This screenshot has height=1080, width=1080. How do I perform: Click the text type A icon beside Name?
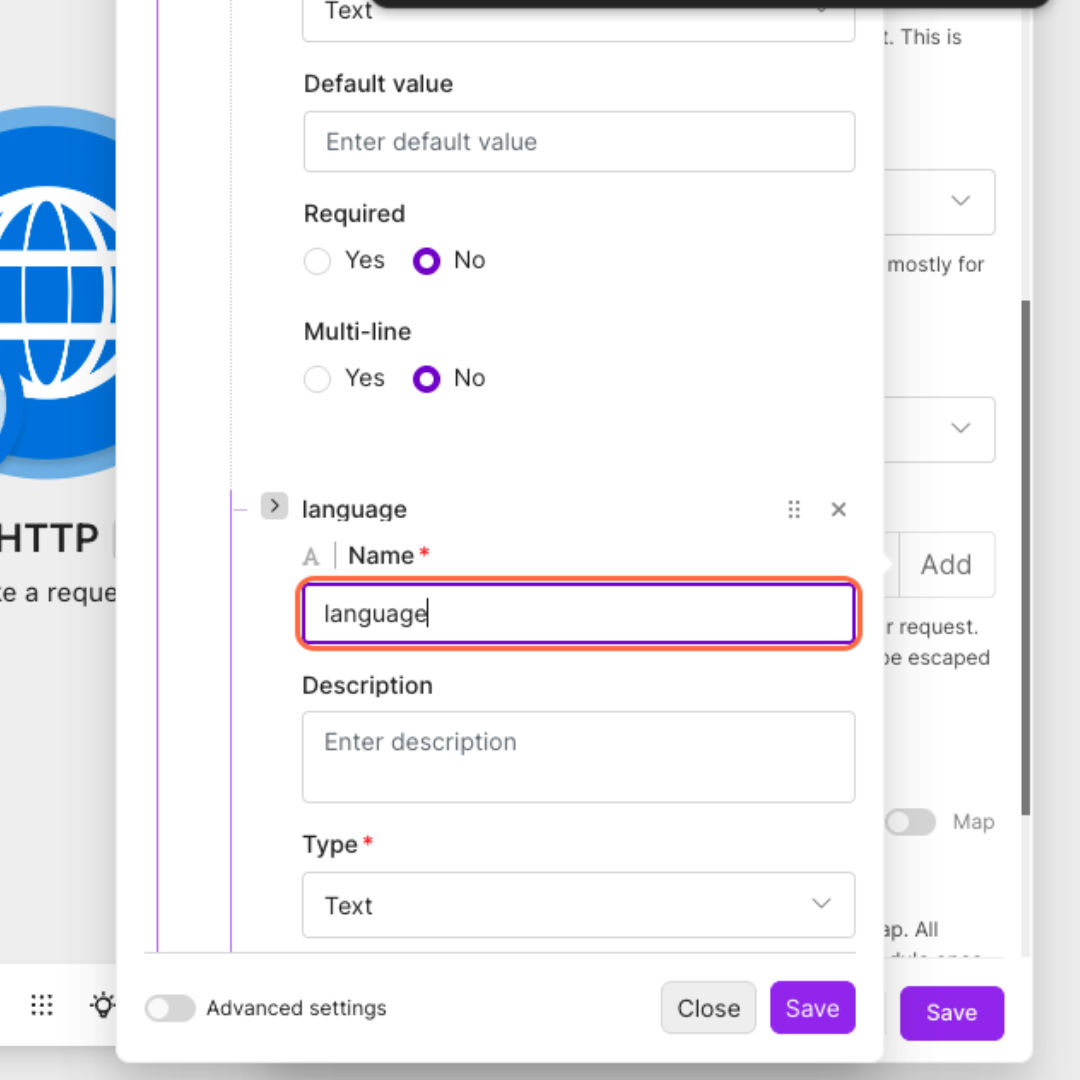click(x=311, y=556)
